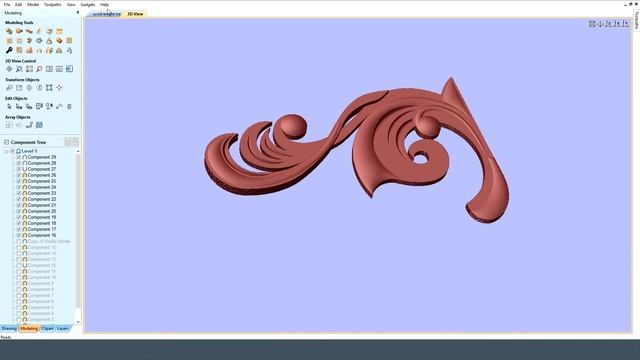Select the Zoom to Box tool

pos(29,69)
